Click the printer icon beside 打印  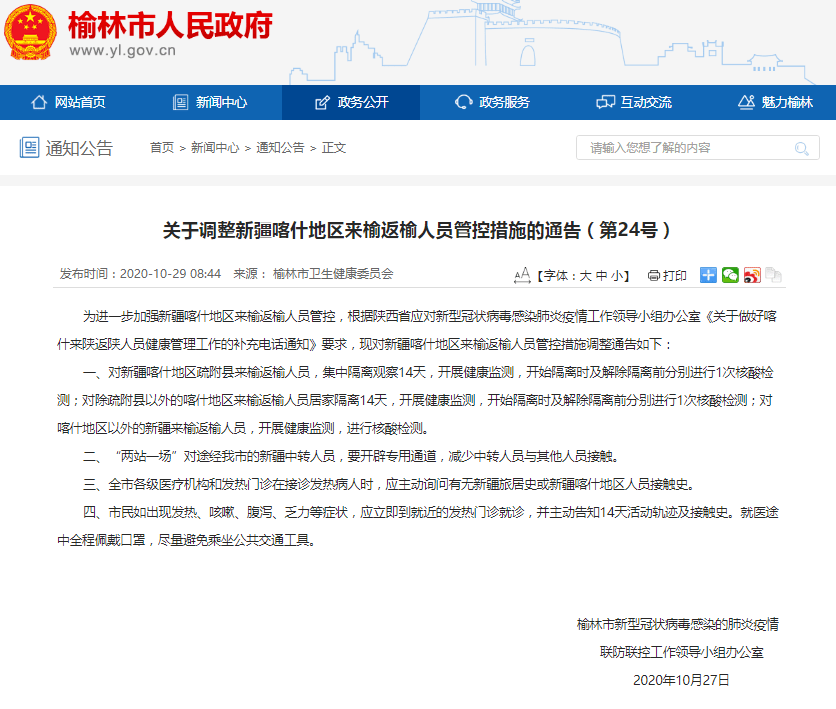654,275
